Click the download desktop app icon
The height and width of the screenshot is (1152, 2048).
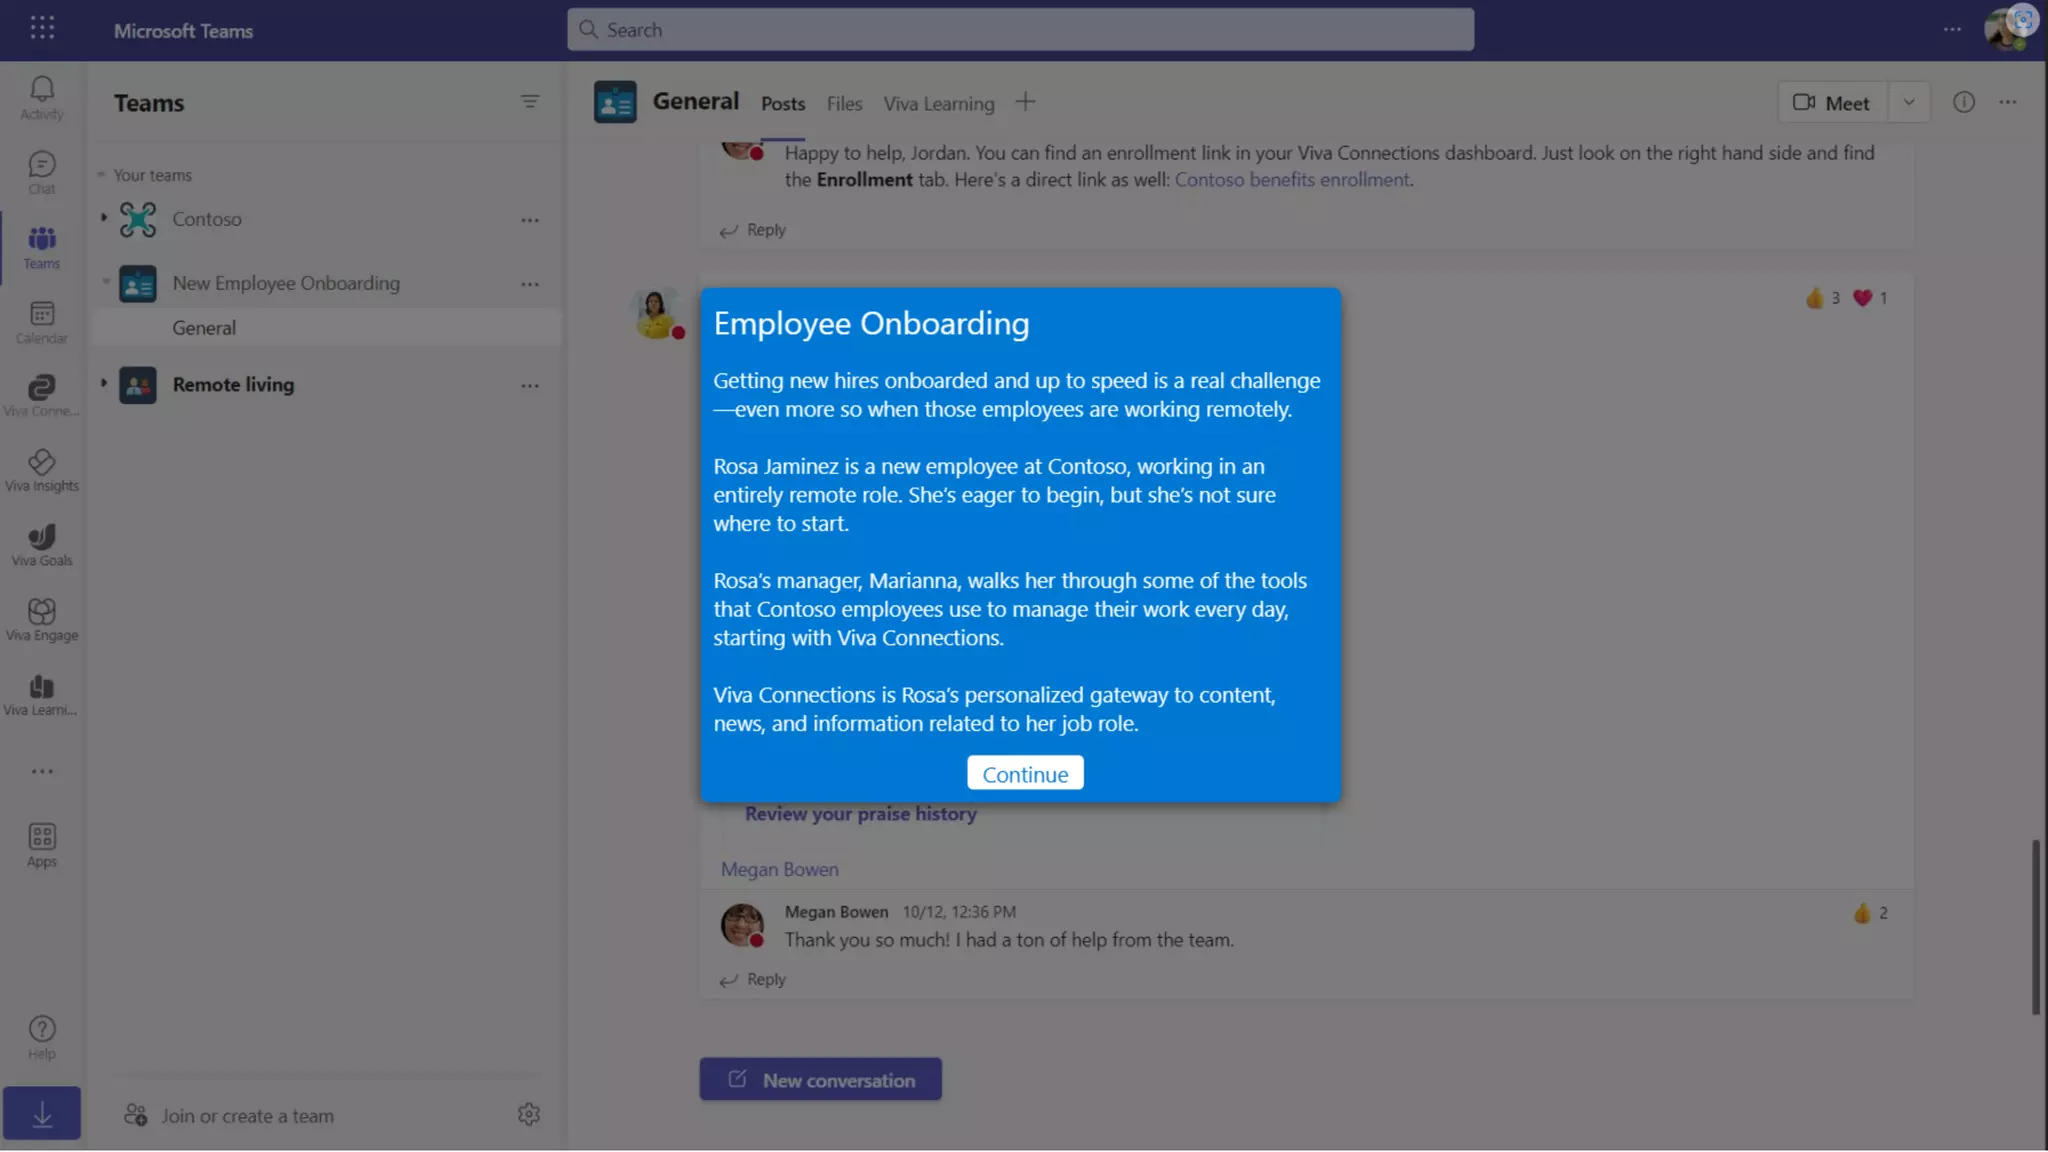point(41,1114)
